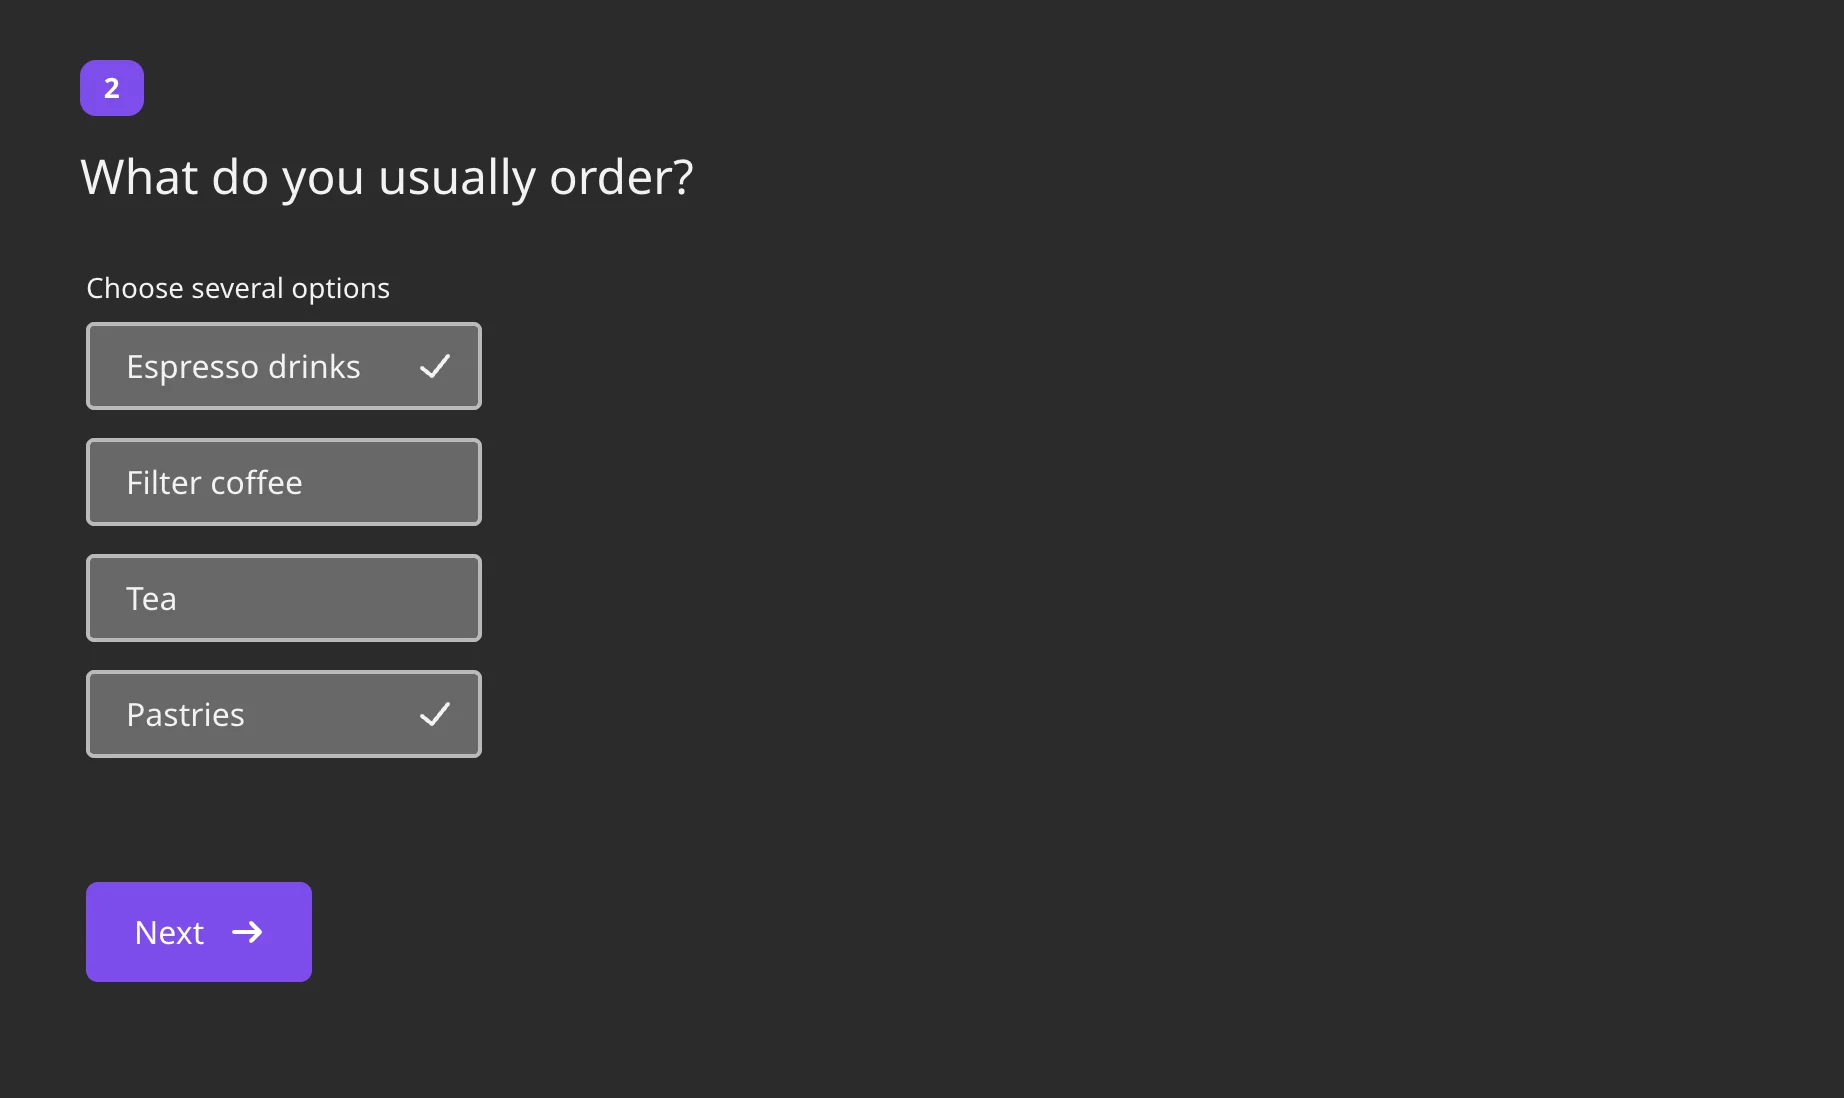The width and height of the screenshot is (1844, 1098).
Task: Click the word "What" in the question title
Action: 139,178
